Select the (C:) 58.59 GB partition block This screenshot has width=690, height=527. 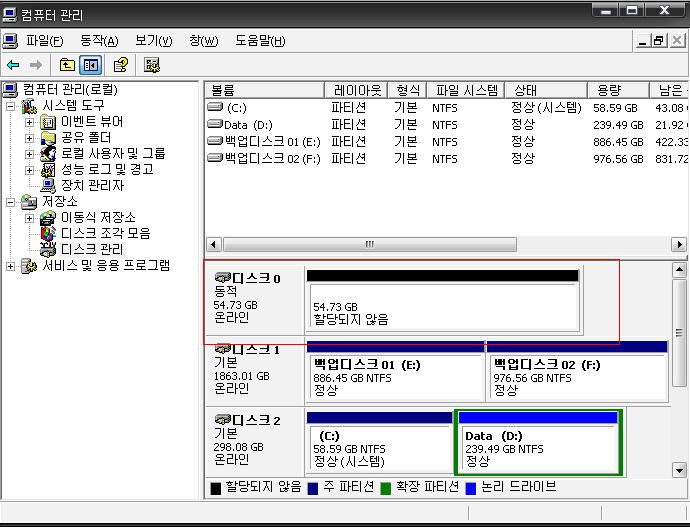pos(379,443)
